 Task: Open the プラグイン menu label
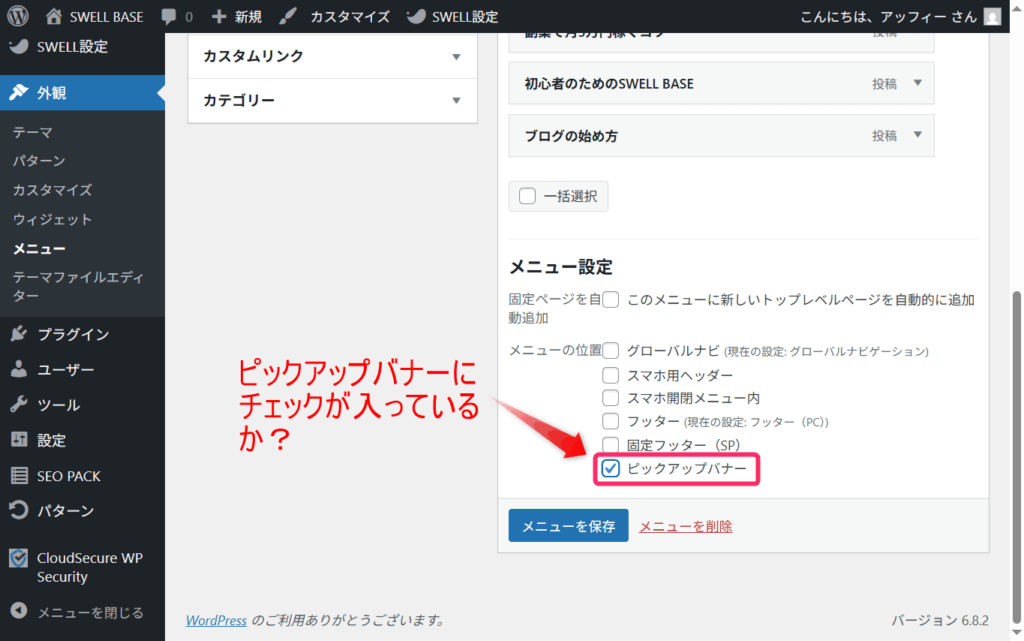coord(73,334)
